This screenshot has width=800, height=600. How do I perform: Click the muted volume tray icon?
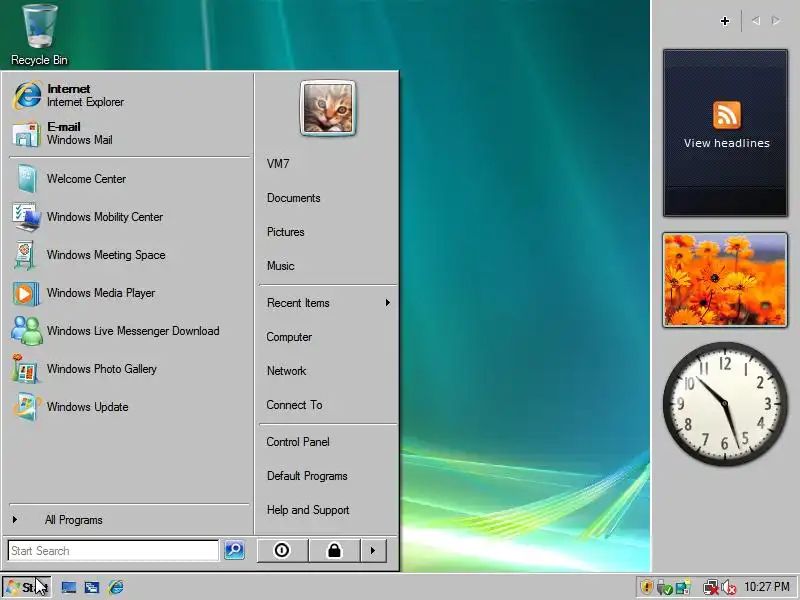pos(729,588)
